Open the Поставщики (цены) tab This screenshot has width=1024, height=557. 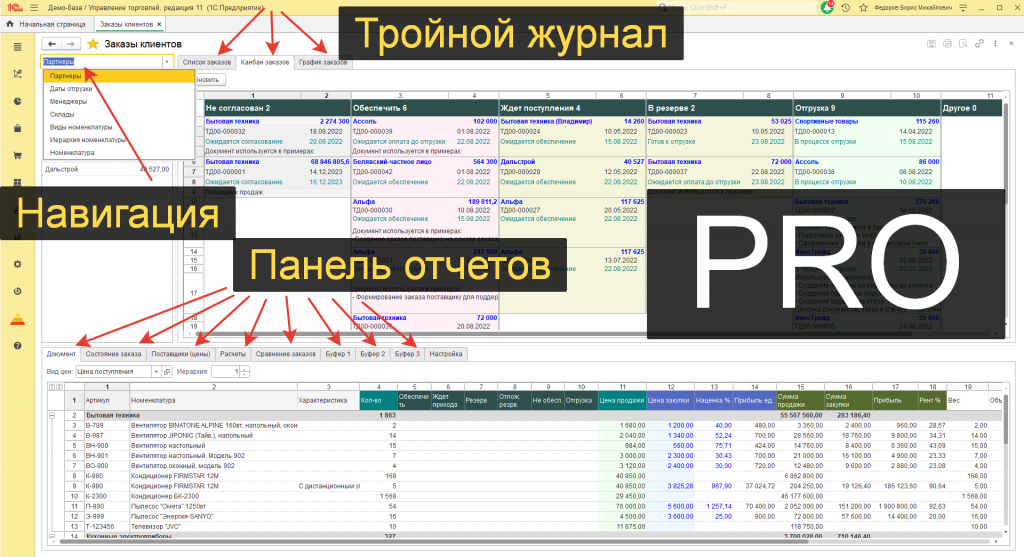[180, 354]
